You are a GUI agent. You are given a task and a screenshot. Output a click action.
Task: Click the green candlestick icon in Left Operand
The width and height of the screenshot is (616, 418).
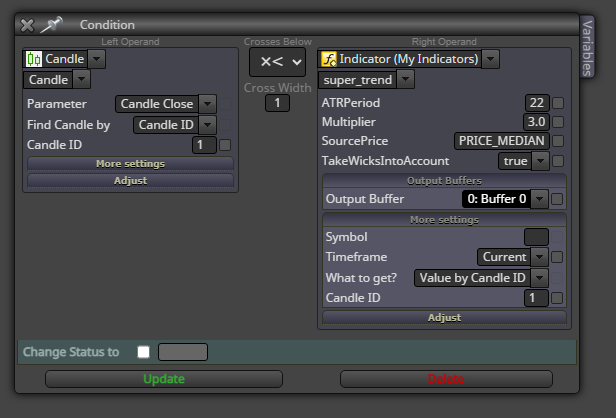tap(34, 59)
